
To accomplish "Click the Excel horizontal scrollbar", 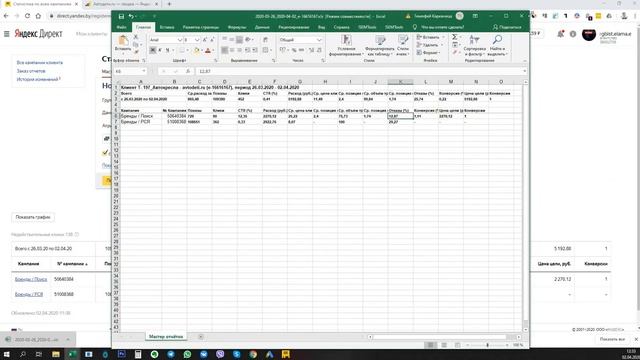I will [440, 337].
